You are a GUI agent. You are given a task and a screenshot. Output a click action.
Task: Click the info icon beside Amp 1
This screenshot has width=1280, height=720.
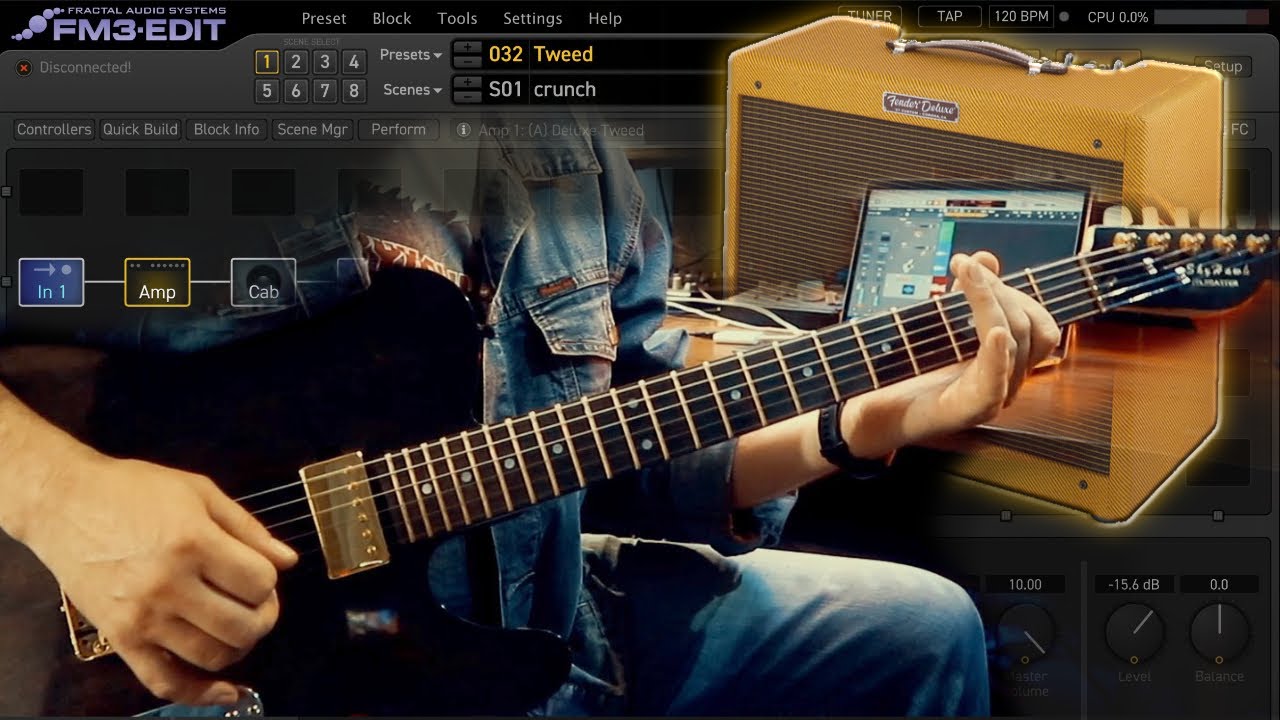tap(464, 130)
